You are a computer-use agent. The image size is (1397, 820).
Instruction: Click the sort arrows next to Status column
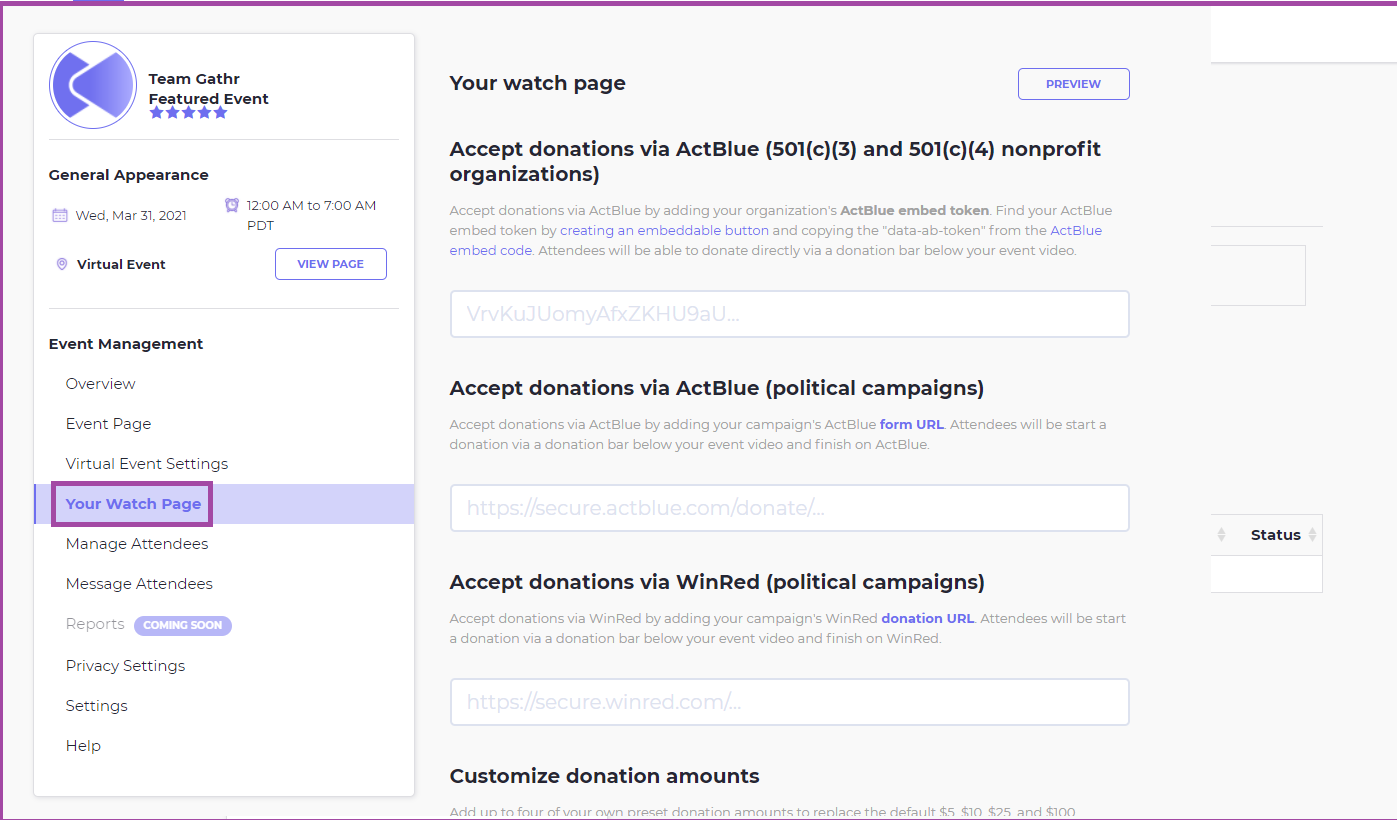1312,535
